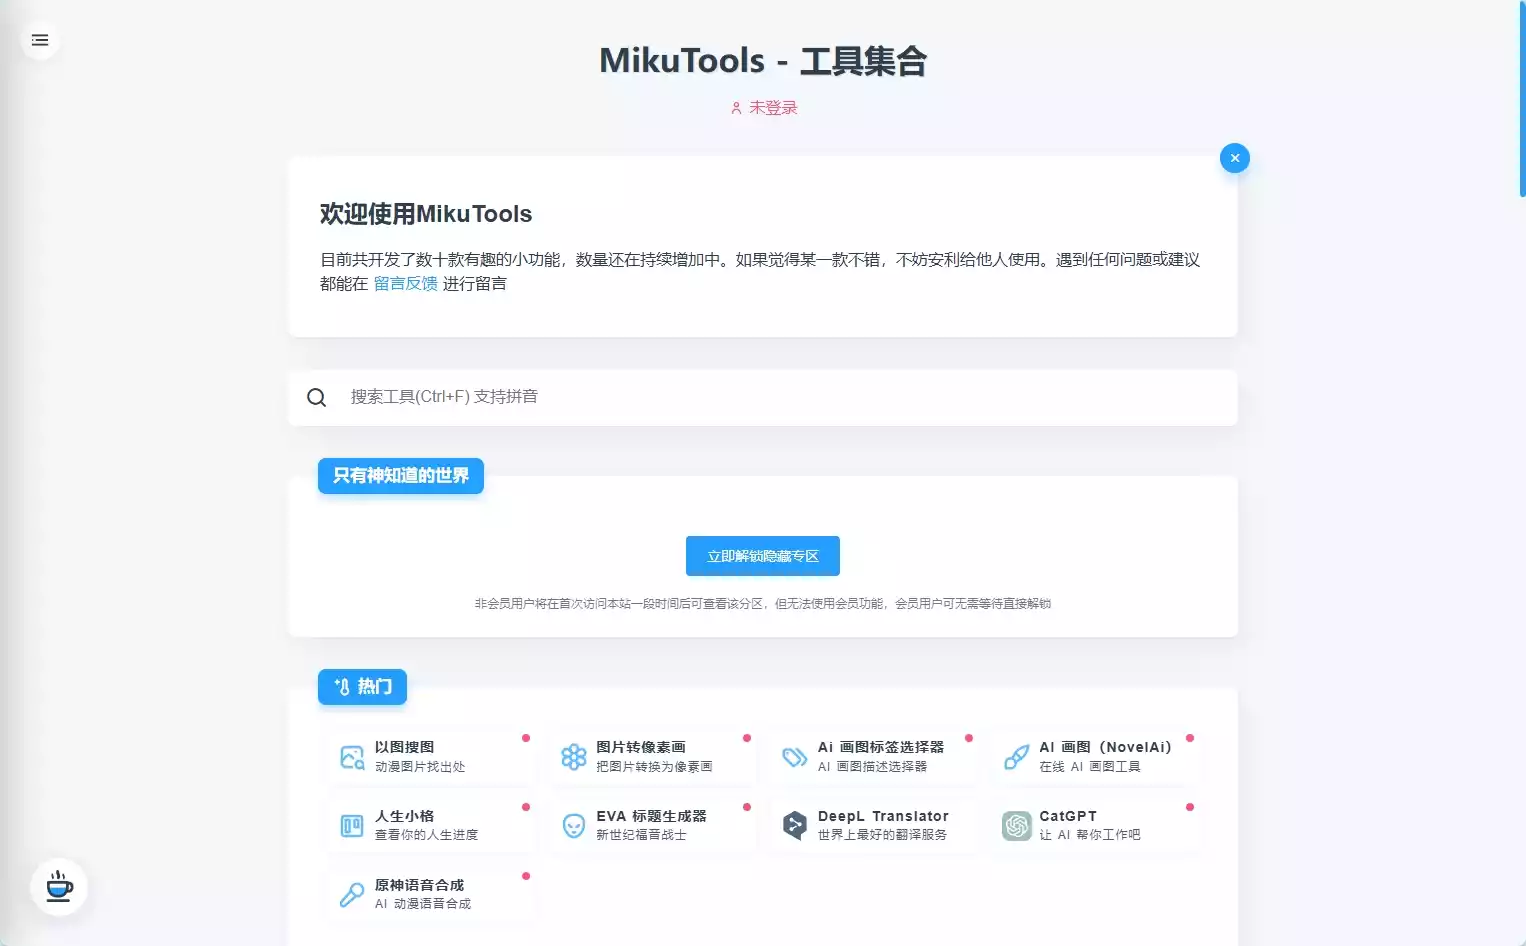Click the 欢迎使用MikuTools heading
Viewport: 1526px width, 946px height.
pos(426,214)
